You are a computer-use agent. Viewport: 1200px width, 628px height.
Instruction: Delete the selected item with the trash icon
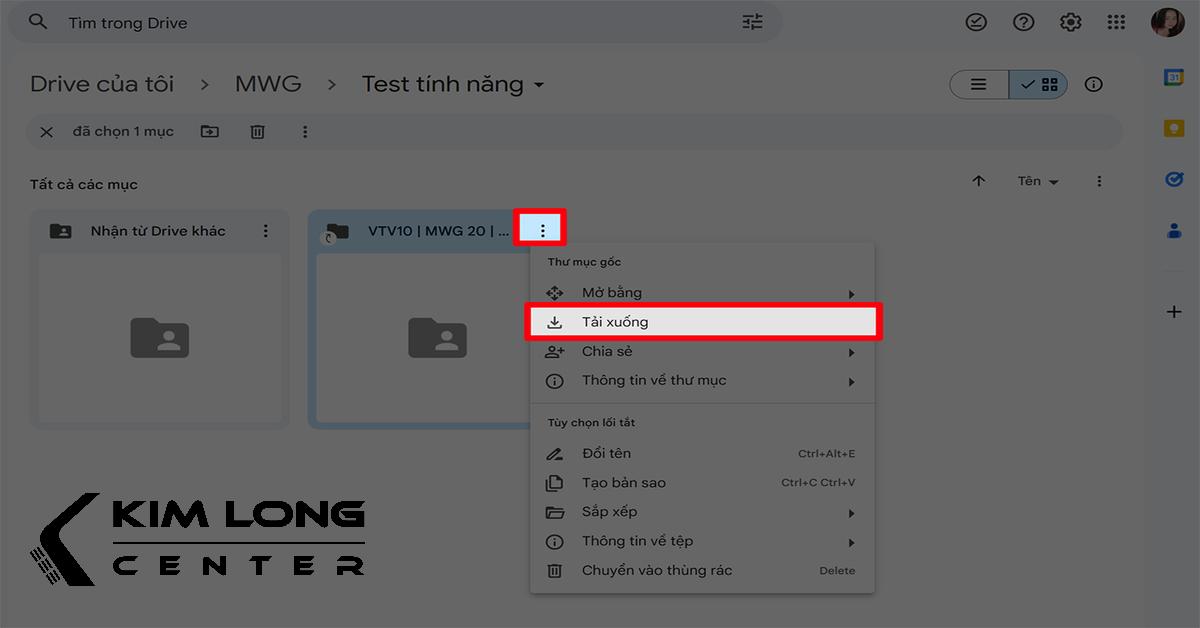click(x=257, y=131)
